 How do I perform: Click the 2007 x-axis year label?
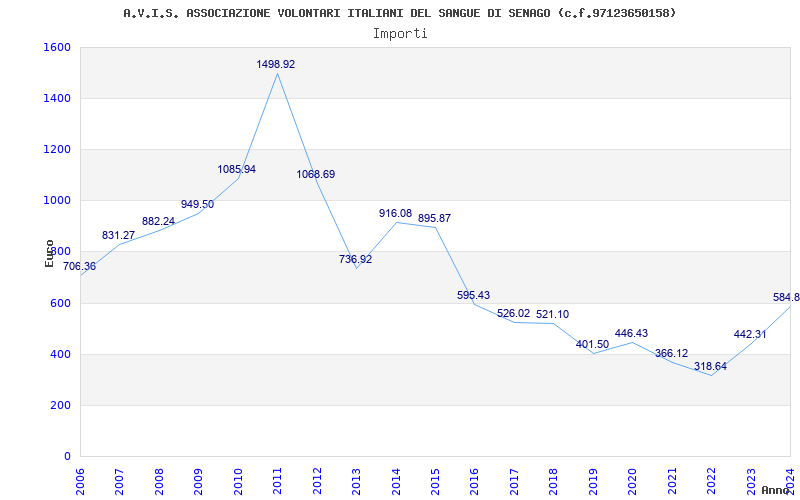pos(119,482)
